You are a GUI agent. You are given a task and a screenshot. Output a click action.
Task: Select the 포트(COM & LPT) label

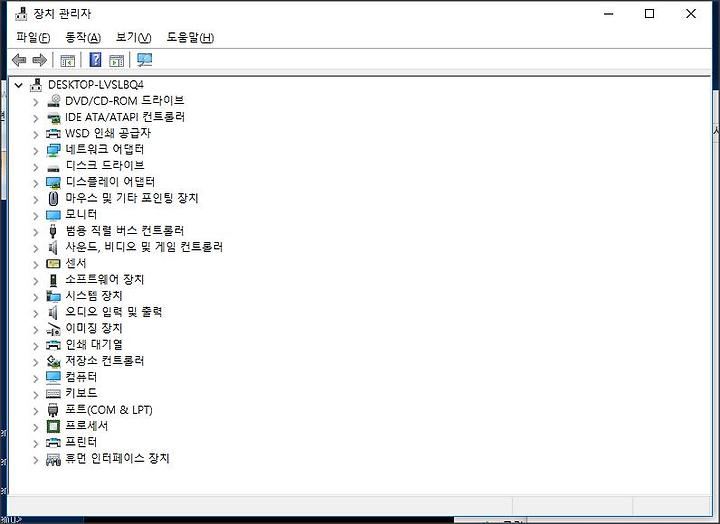pos(109,409)
